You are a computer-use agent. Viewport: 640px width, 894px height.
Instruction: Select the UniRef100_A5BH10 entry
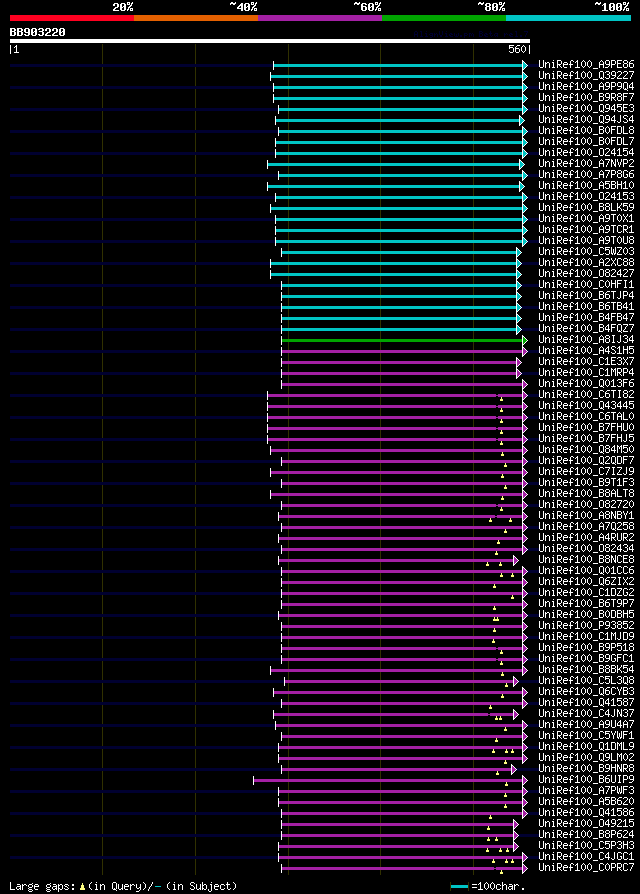point(586,185)
